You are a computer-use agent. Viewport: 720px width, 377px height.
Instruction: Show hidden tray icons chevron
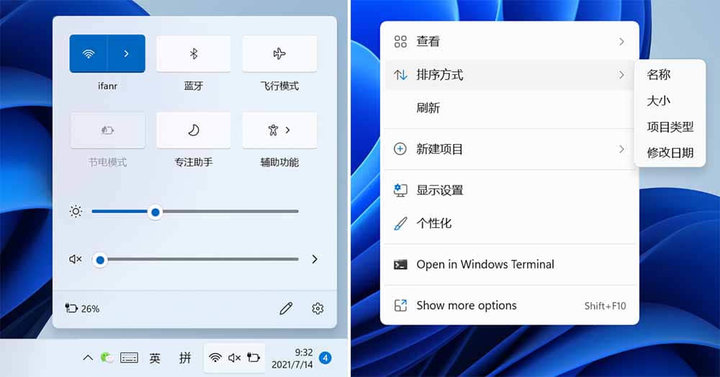click(88, 358)
